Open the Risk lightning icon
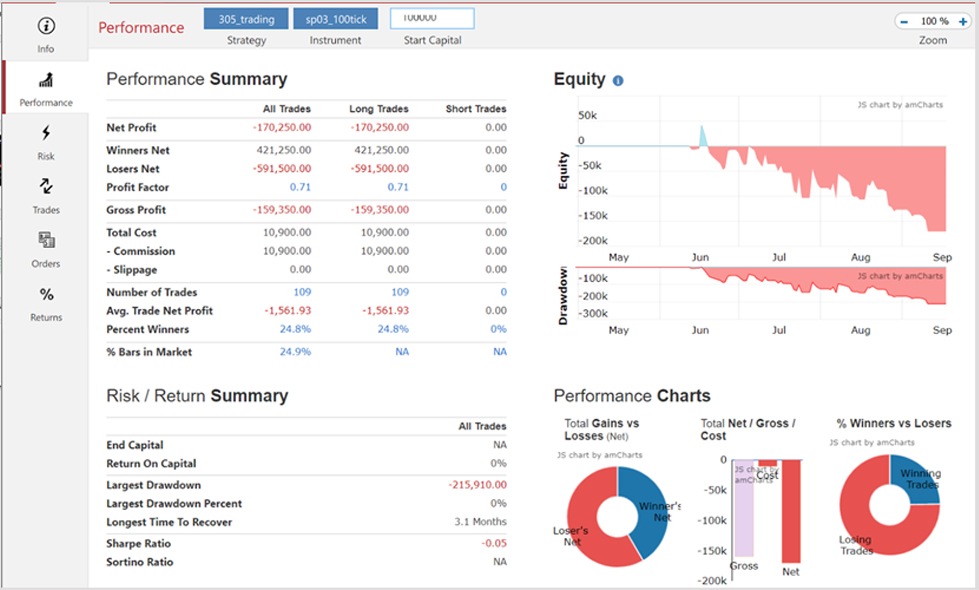 (46, 132)
